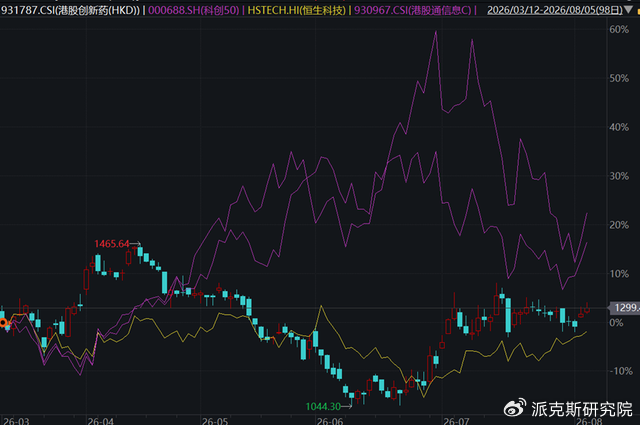This screenshot has width=640, height=425.
Task: Click the 10% axis label
Action: coord(619,274)
